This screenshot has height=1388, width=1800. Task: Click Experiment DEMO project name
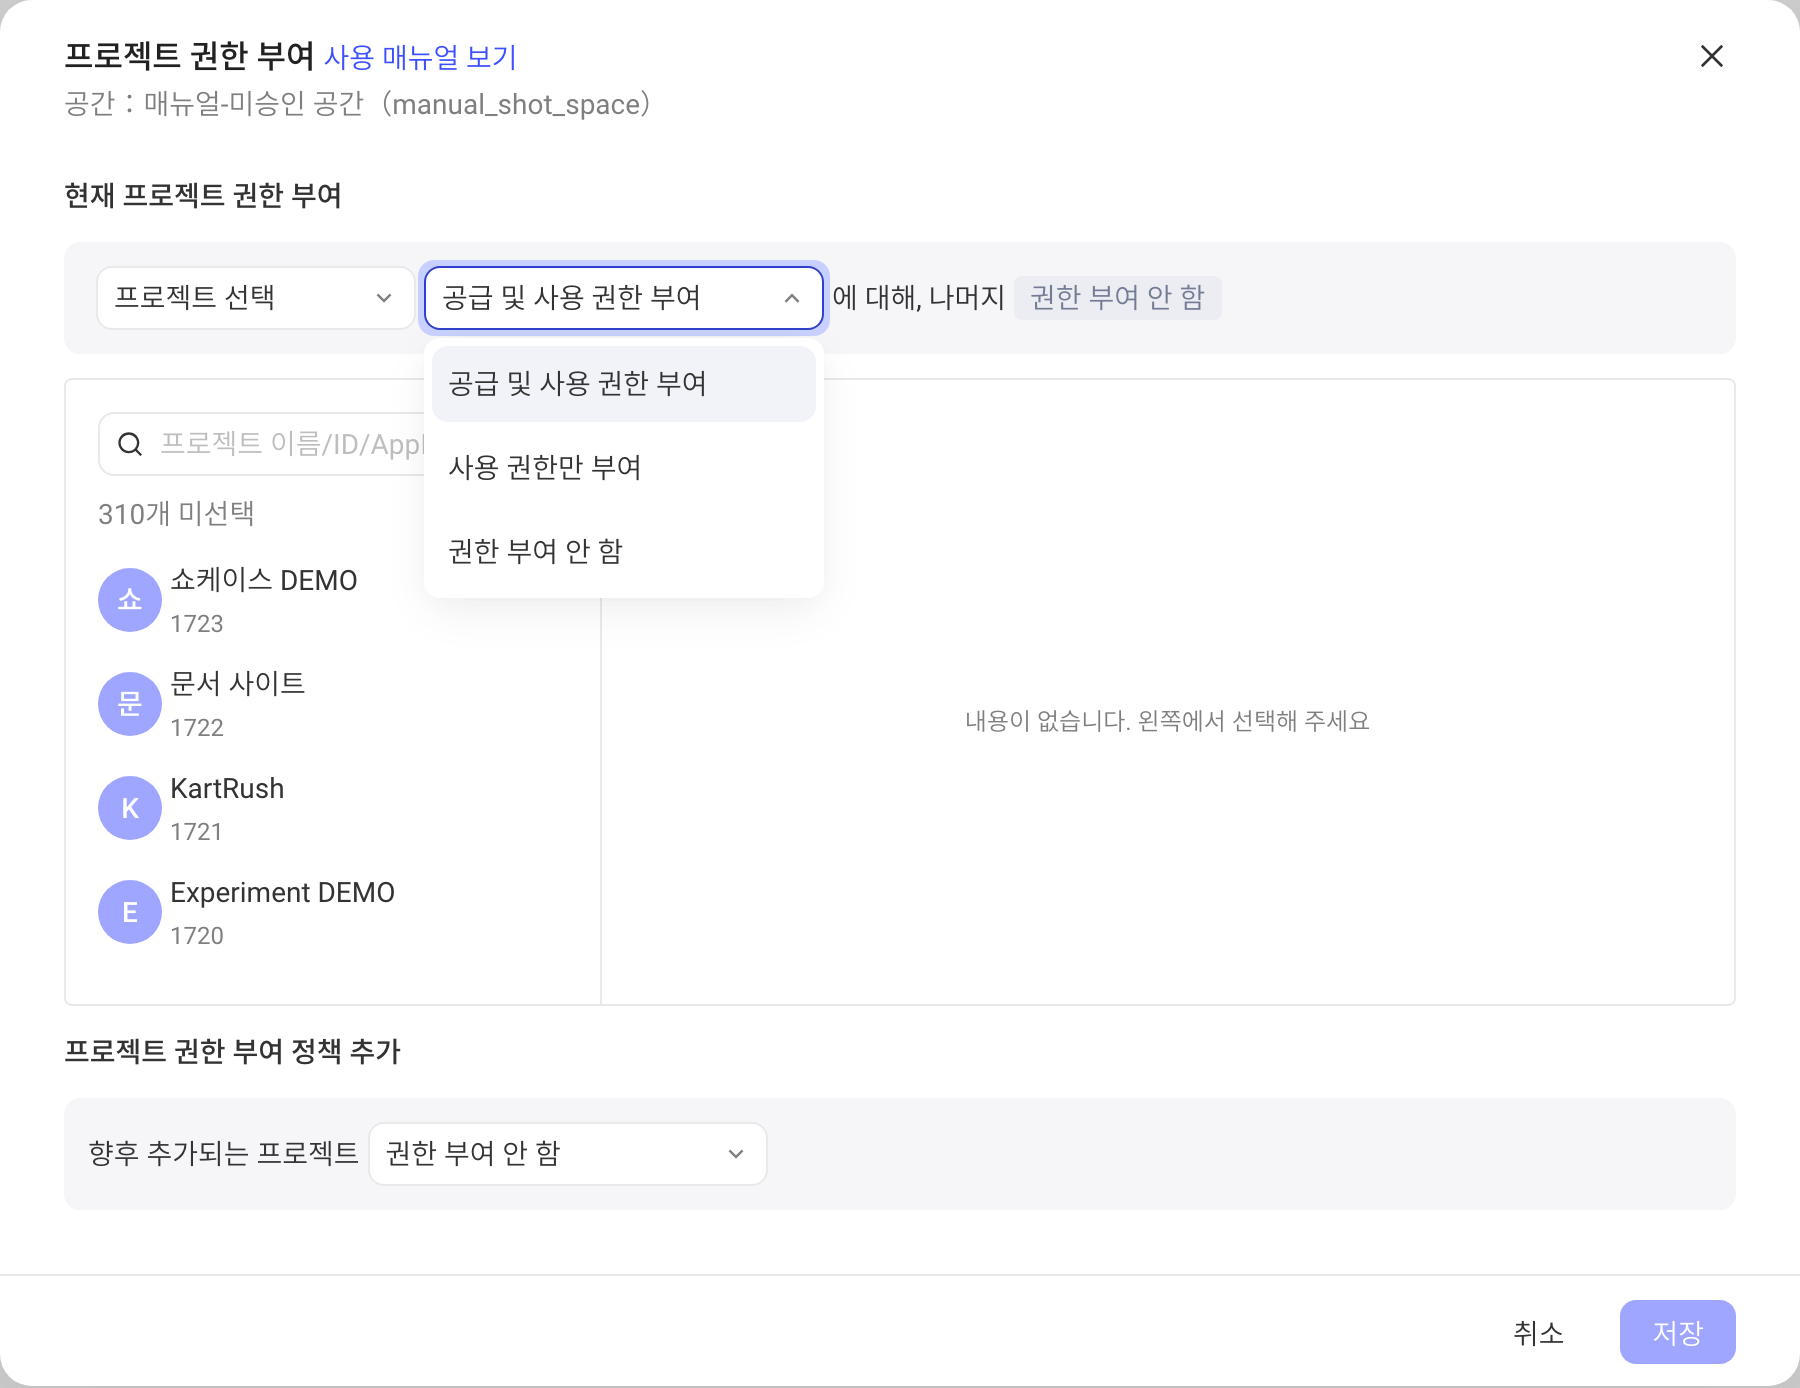(x=282, y=892)
